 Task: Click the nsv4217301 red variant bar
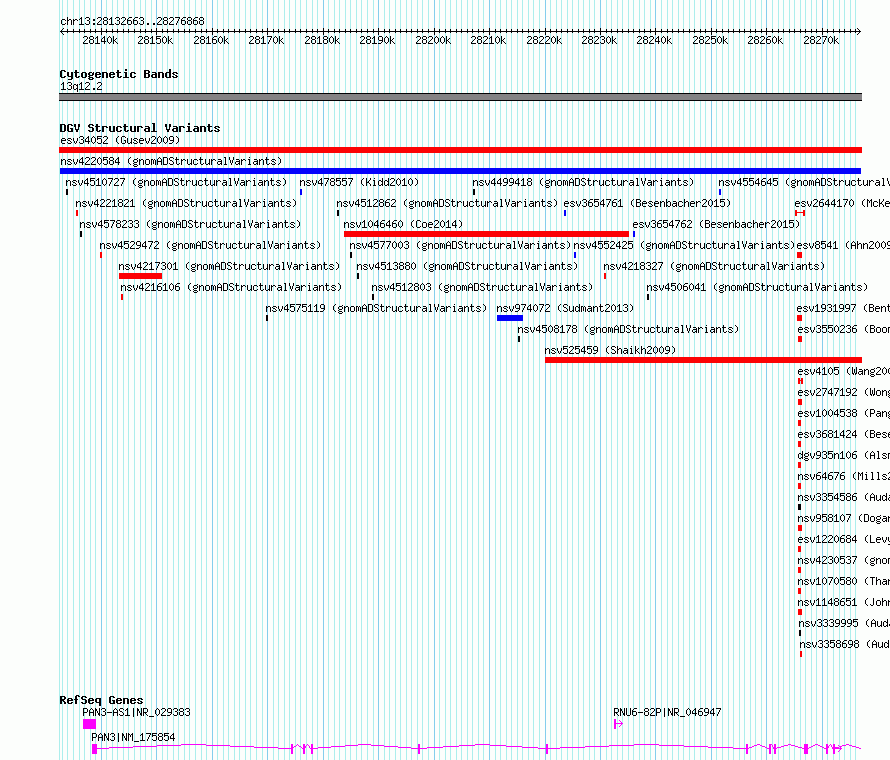coord(140,276)
